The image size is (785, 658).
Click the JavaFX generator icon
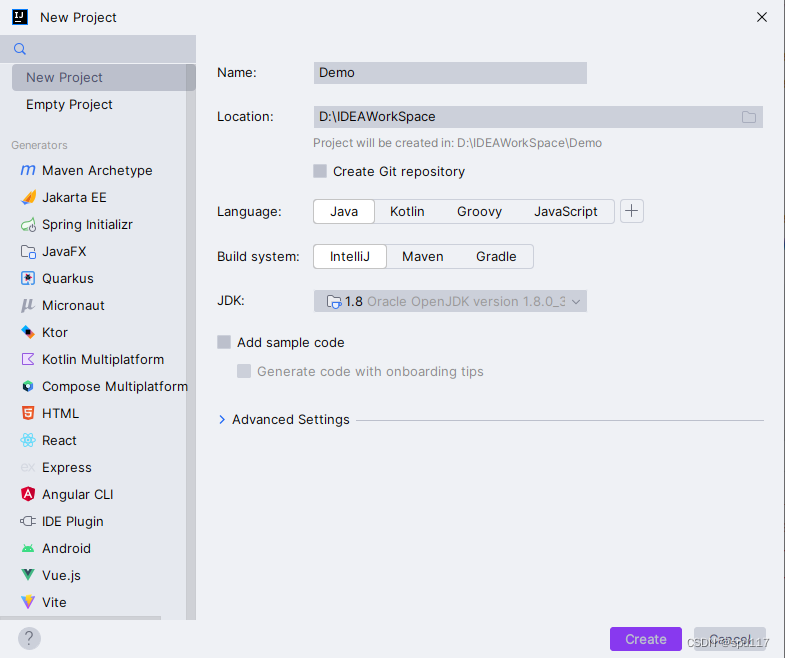coord(28,251)
